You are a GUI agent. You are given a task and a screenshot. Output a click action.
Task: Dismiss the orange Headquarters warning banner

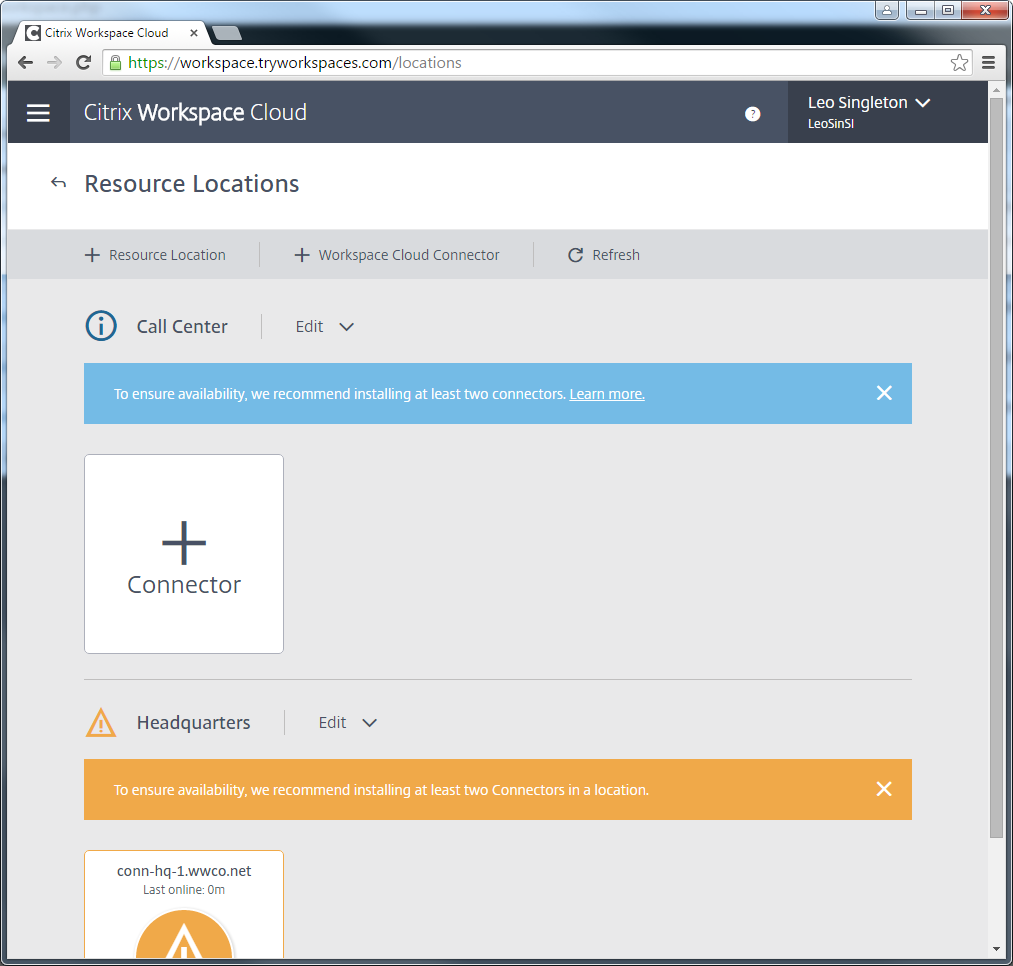(884, 789)
